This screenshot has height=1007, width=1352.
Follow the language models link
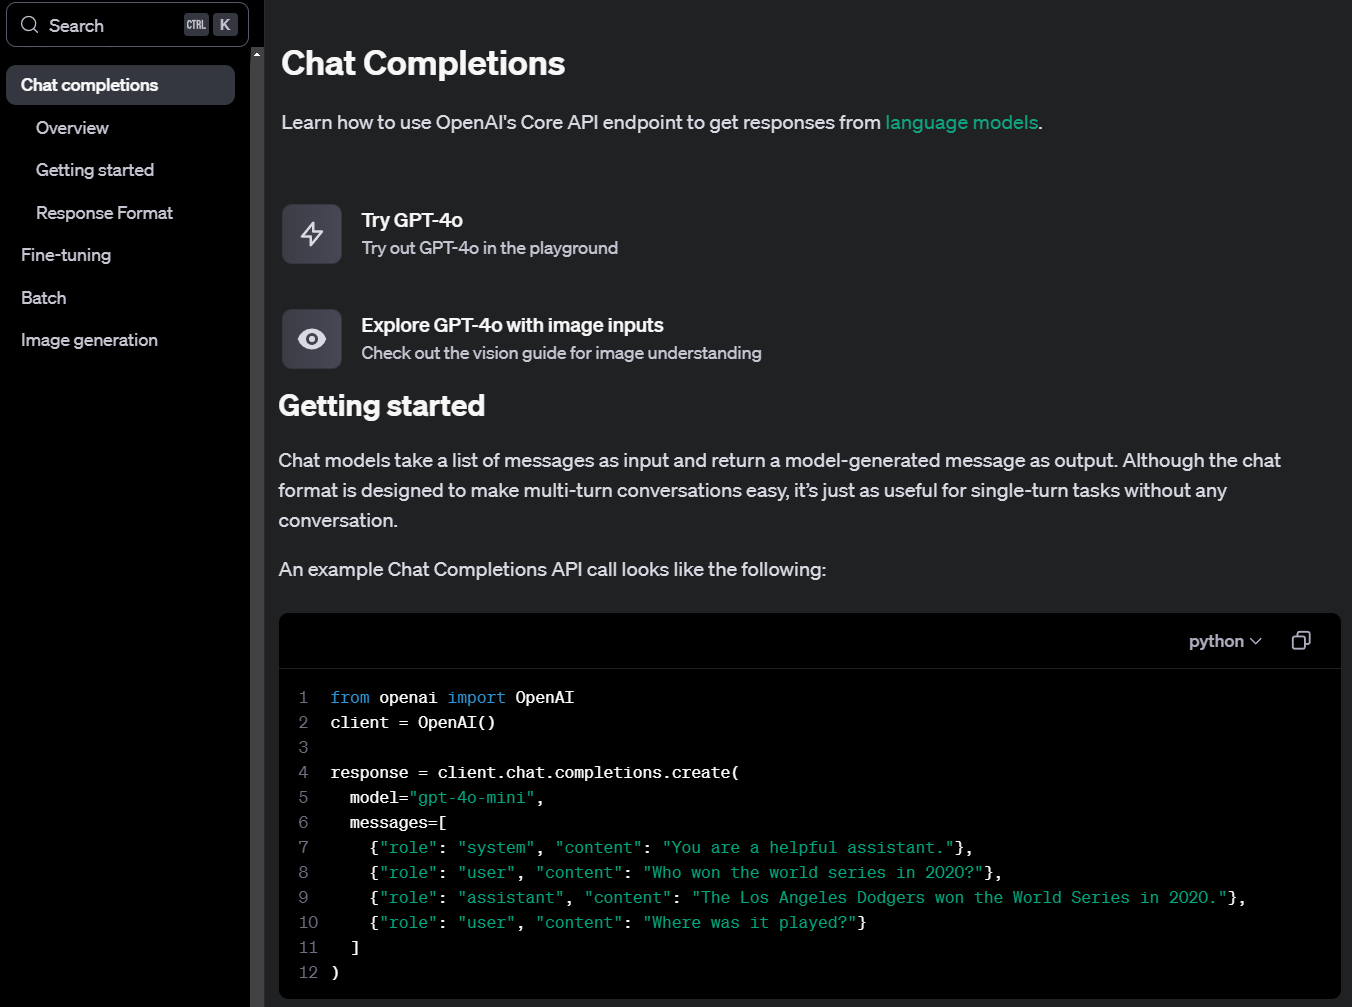pyautogui.click(x=961, y=122)
